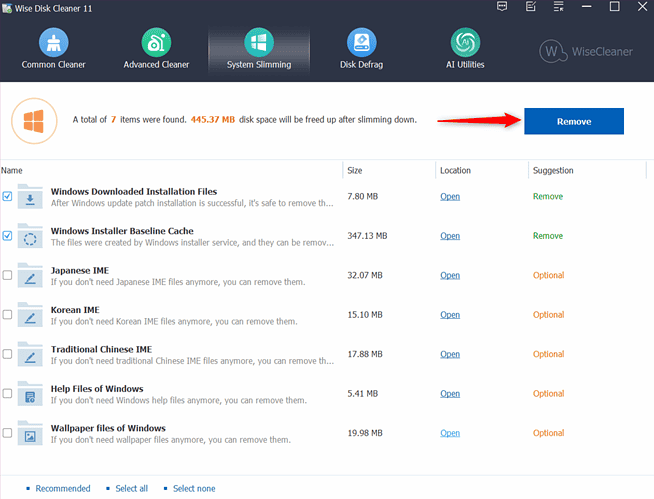Click the notes edit icon in title bar
This screenshot has width=654, height=499.
pos(529,7)
